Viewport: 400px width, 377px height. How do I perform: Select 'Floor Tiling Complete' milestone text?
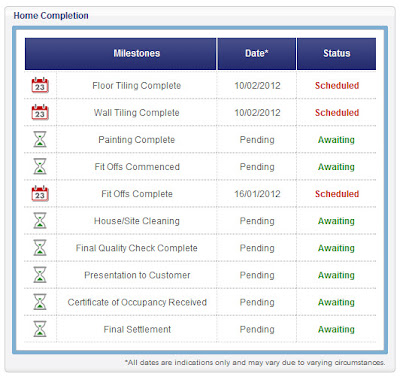[x=137, y=86]
